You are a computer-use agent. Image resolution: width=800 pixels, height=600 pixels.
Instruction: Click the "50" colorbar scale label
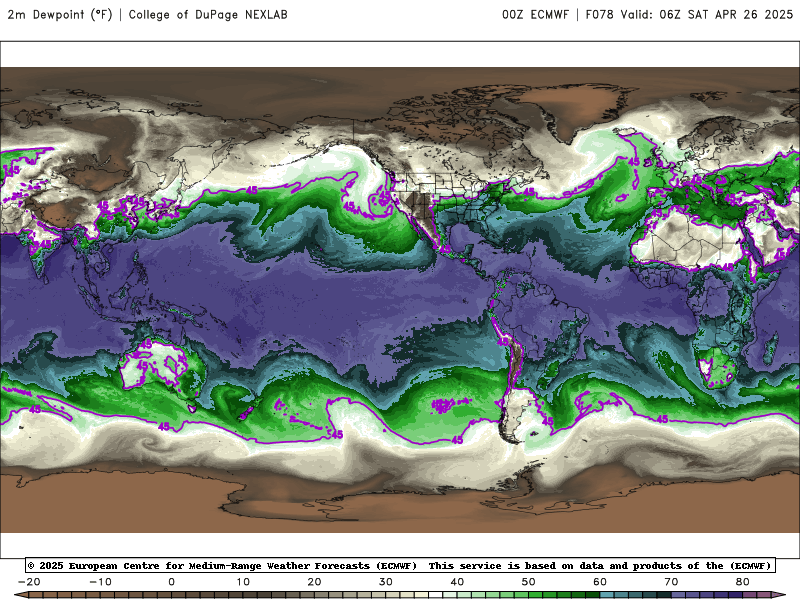529,582
